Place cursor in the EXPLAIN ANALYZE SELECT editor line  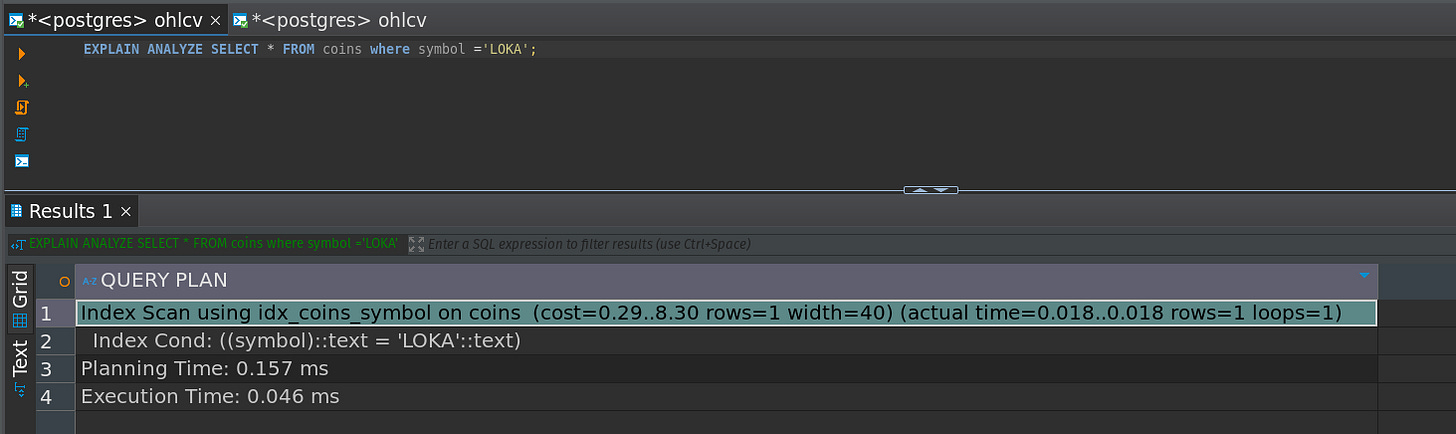(310, 49)
